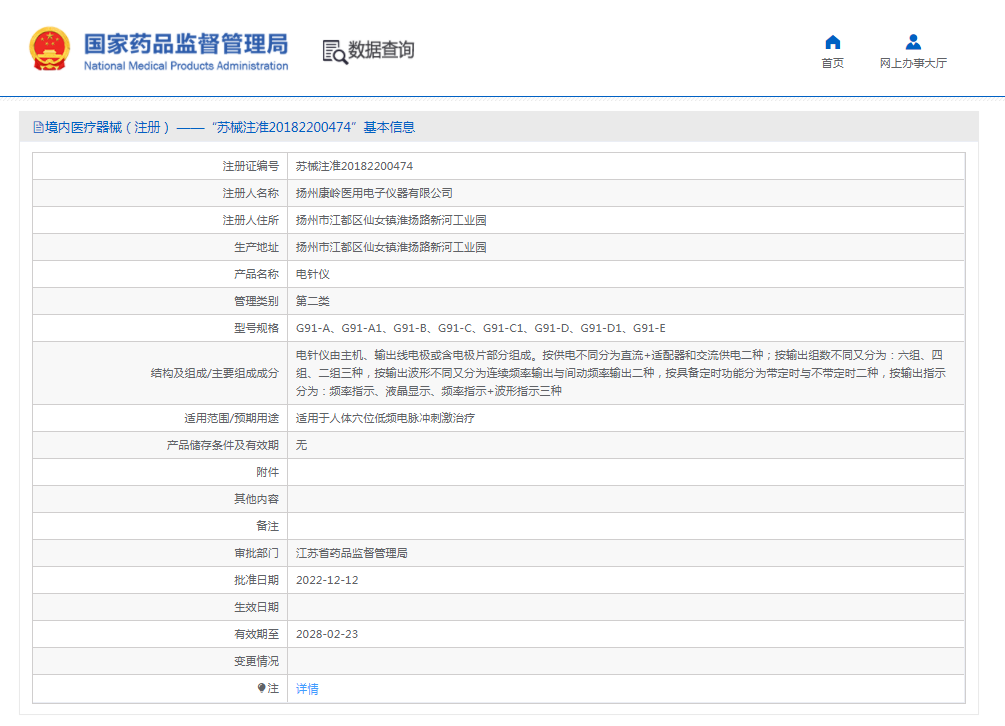Open 网上办事大厅 text link
This screenshot has width=1005, height=726.
tap(913, 63)
